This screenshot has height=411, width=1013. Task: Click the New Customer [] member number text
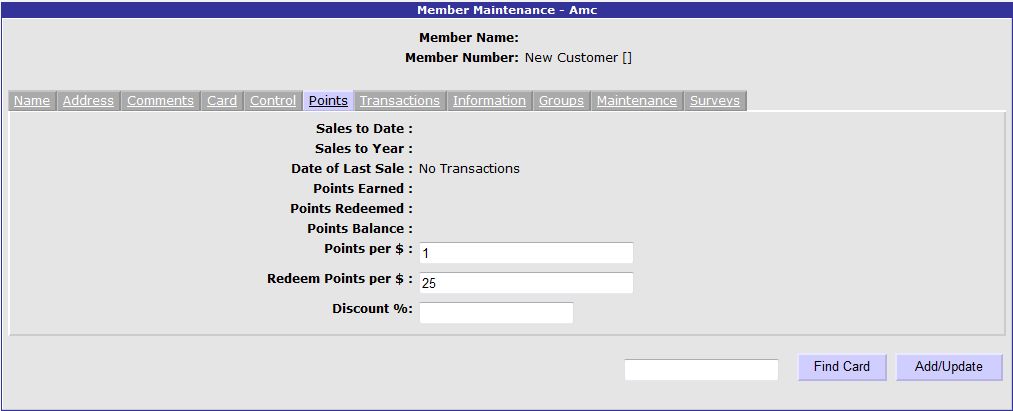point(578,58)
